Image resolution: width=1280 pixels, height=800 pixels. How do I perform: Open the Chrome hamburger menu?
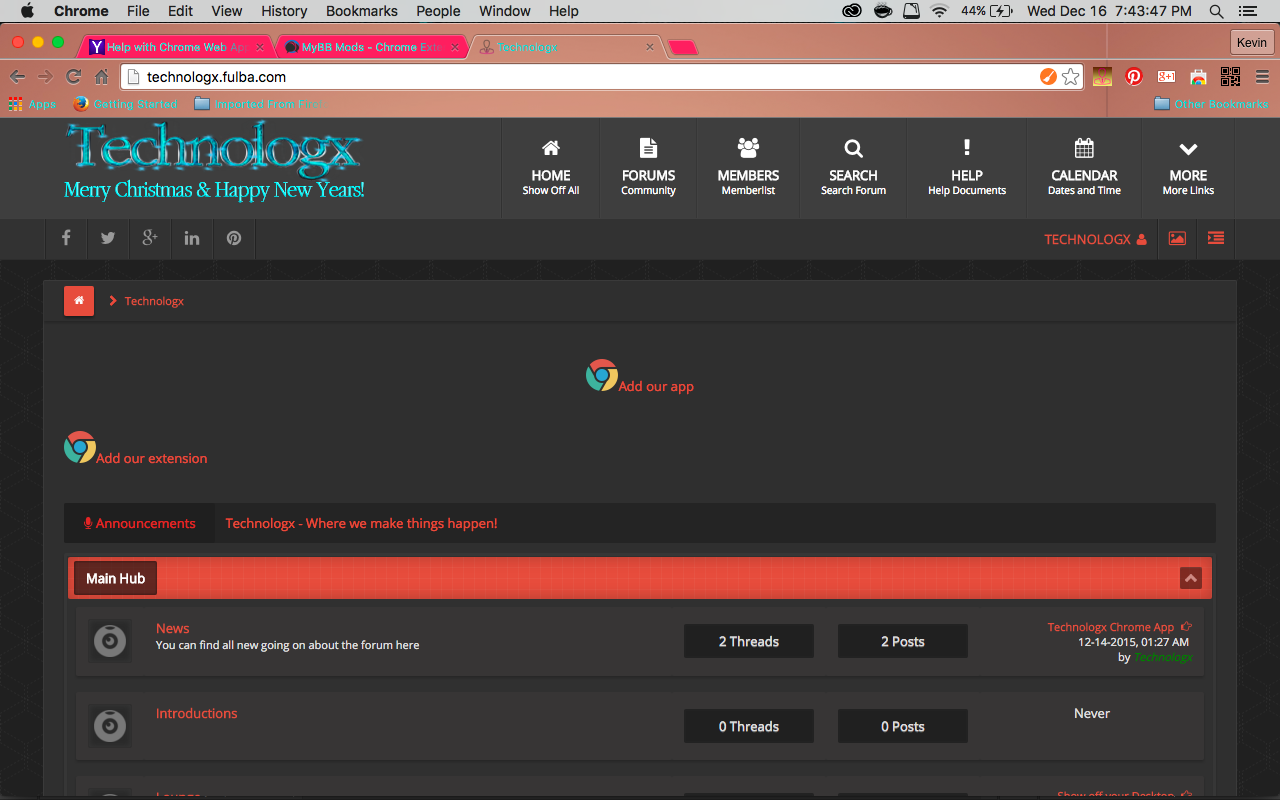click(x=1262, y=77)
